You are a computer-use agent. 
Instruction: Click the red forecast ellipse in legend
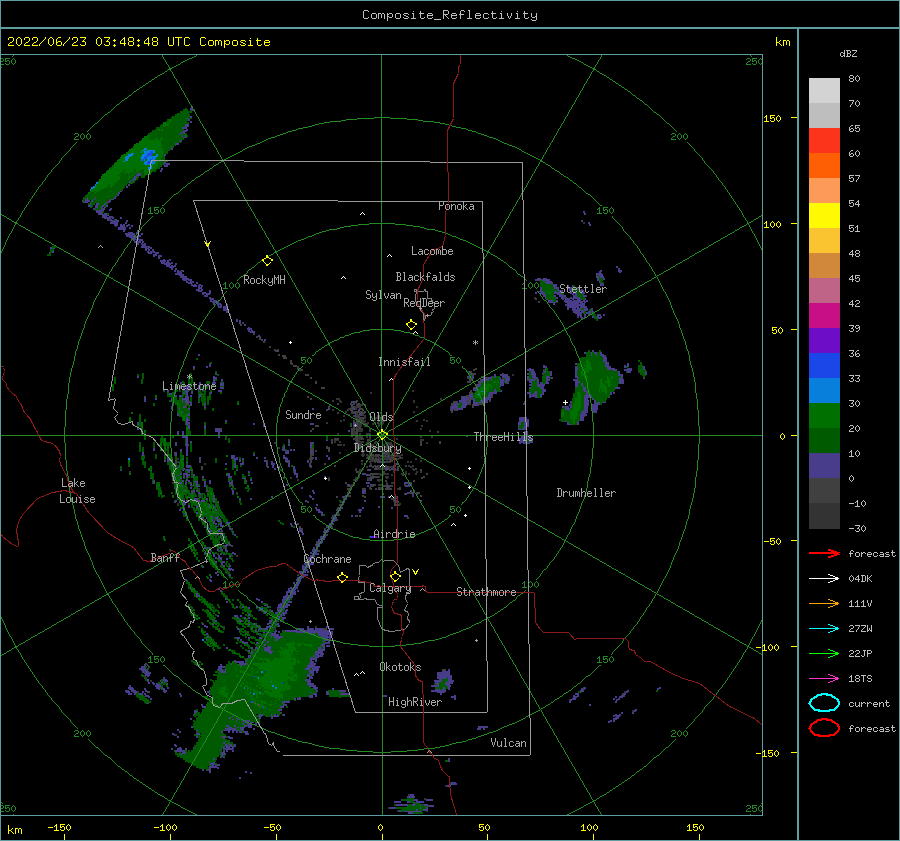pos(824,728)
